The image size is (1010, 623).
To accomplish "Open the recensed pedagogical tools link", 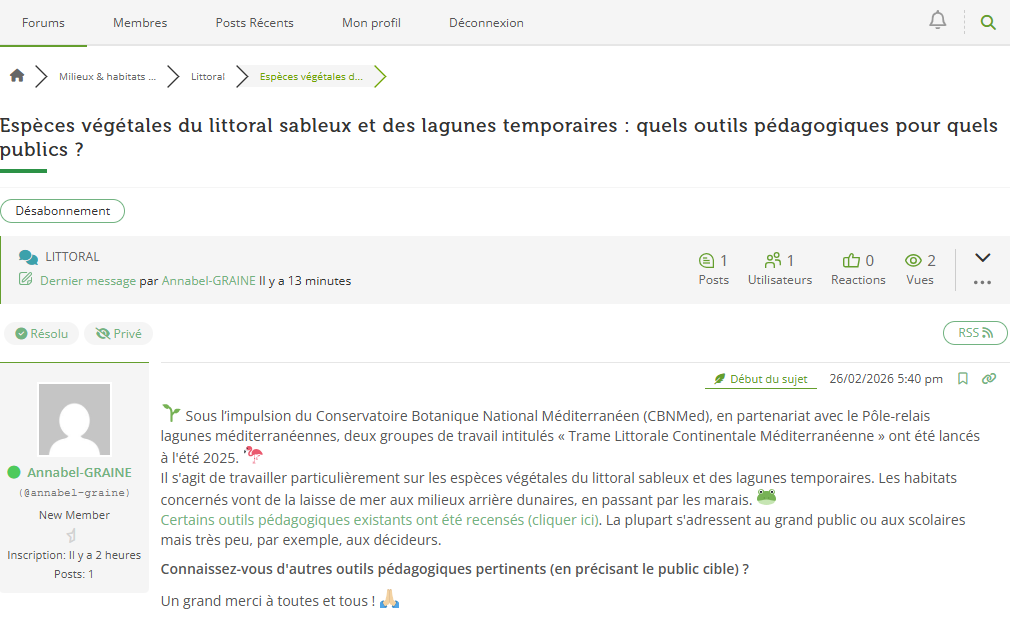I will click(380, 520).
